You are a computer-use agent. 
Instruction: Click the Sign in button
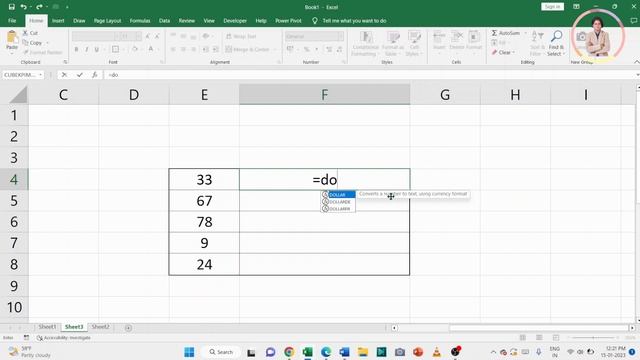pyautogui.click(x=552, y=7)
